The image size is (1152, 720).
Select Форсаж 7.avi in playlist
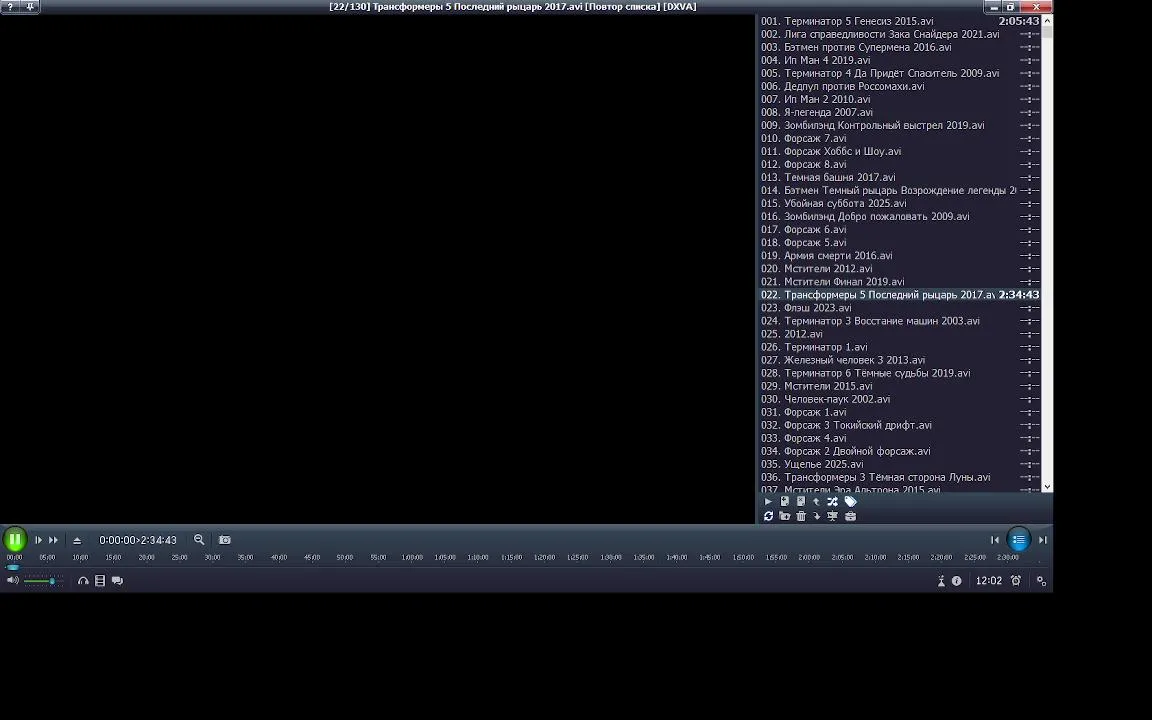click(900, 139)
